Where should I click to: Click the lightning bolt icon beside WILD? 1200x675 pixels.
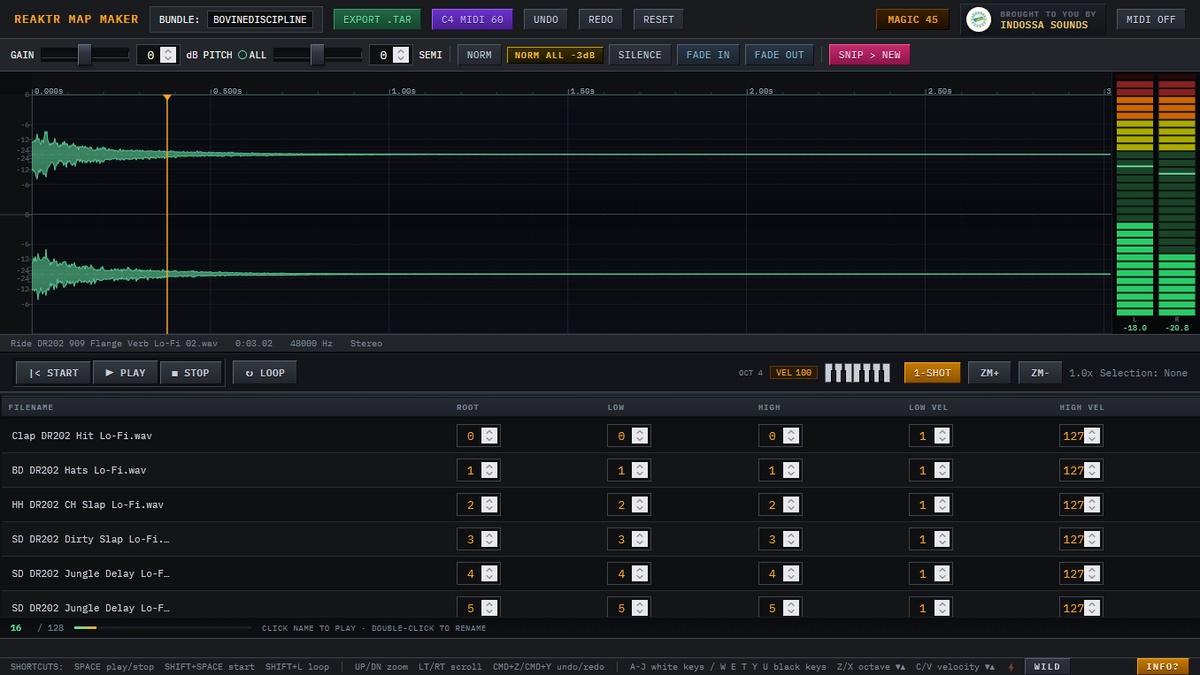pyautogui.click(x=1011, y=667)
